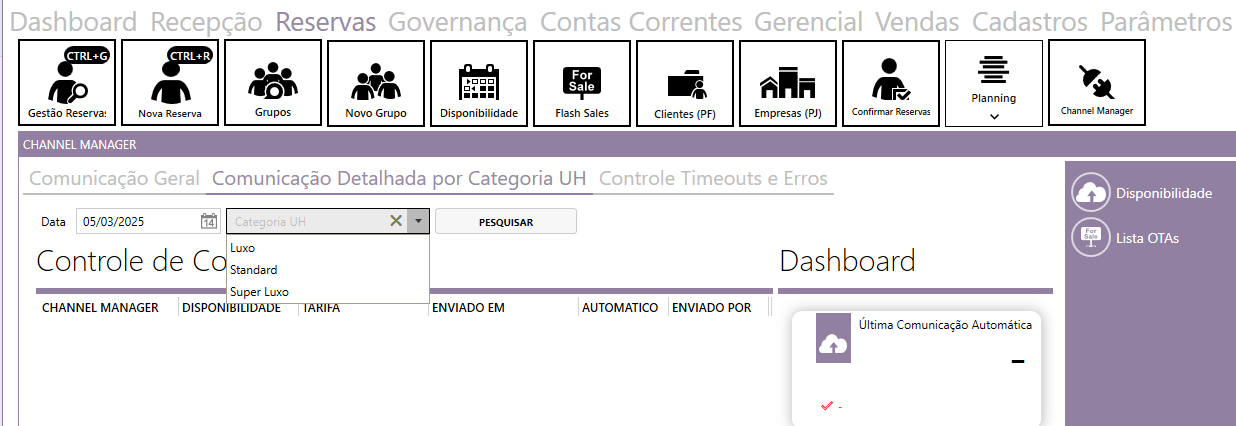
Task: Click the Nova Reserva icon
Action: [x=170, y=82]
